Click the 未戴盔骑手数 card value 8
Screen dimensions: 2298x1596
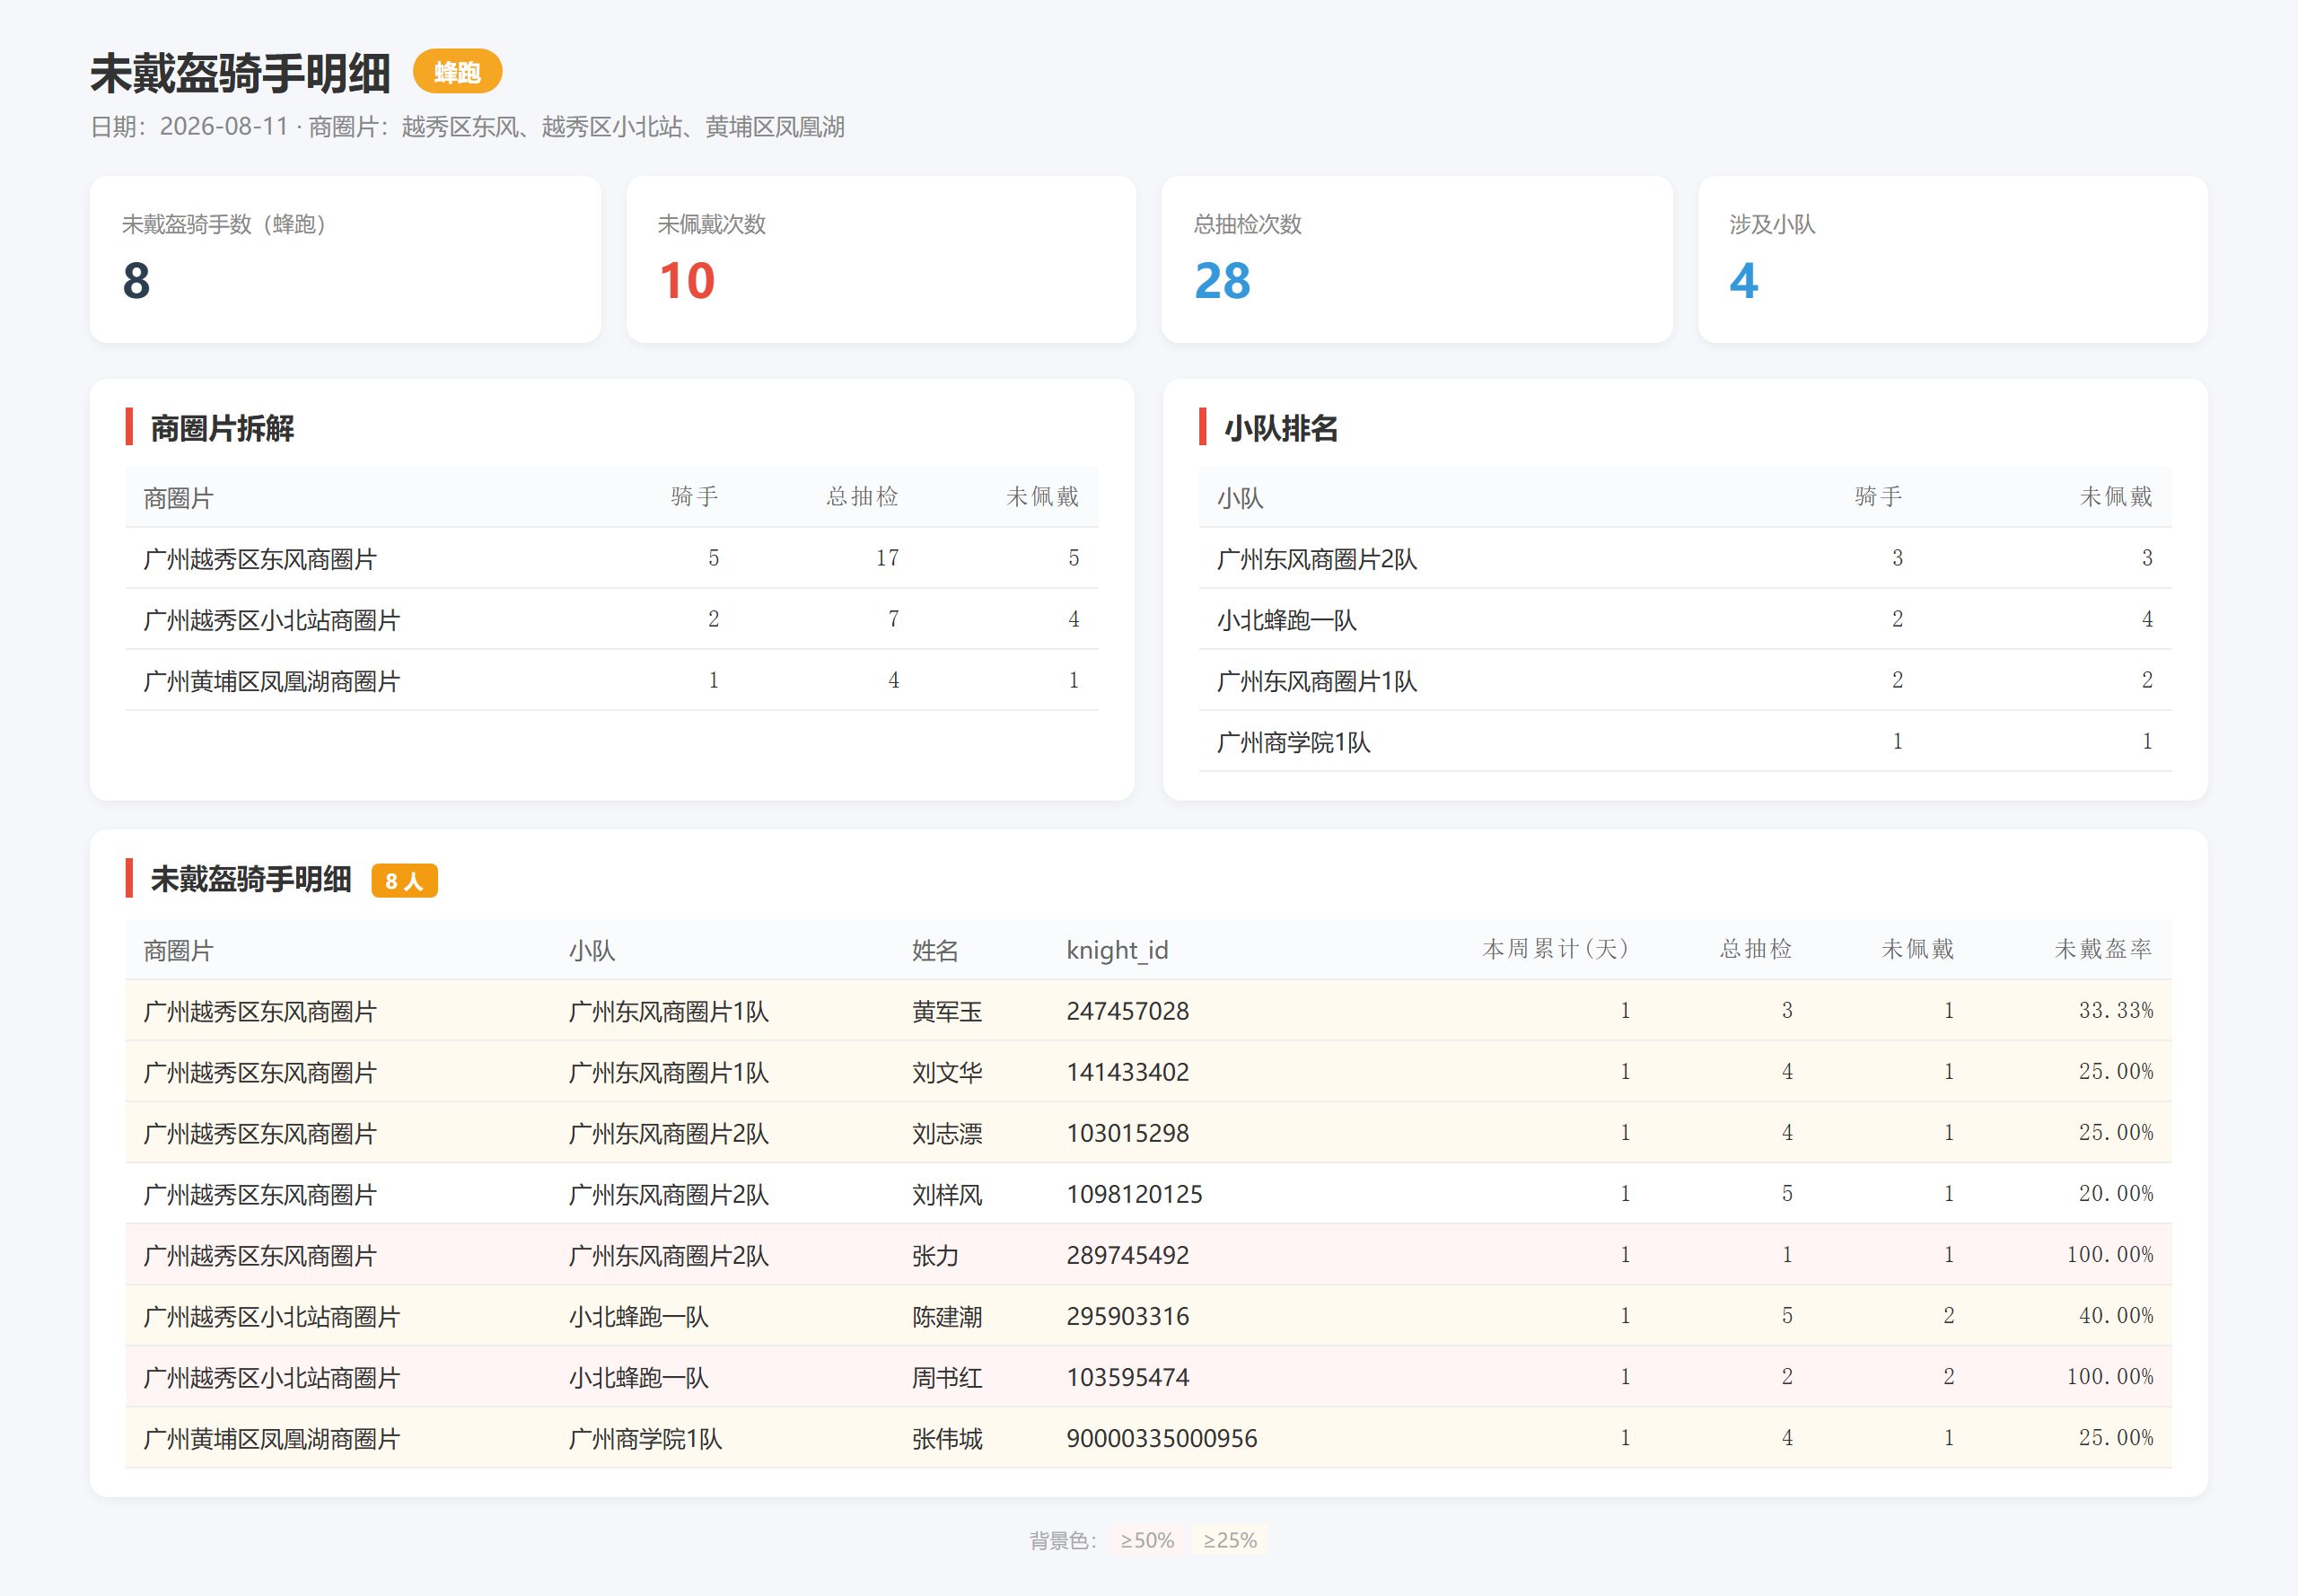[136, 281]
